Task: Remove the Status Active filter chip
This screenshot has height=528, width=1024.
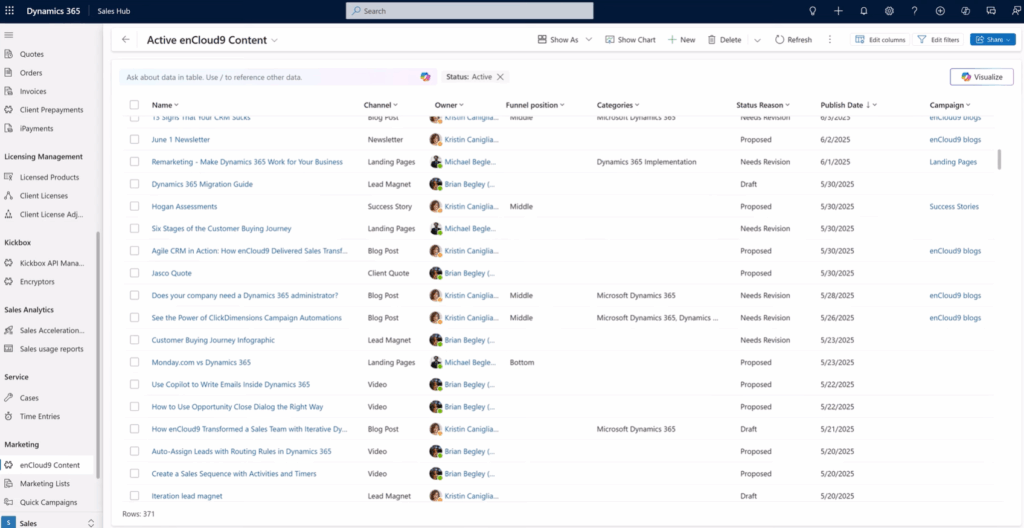Action: click(x=500, y=77)
